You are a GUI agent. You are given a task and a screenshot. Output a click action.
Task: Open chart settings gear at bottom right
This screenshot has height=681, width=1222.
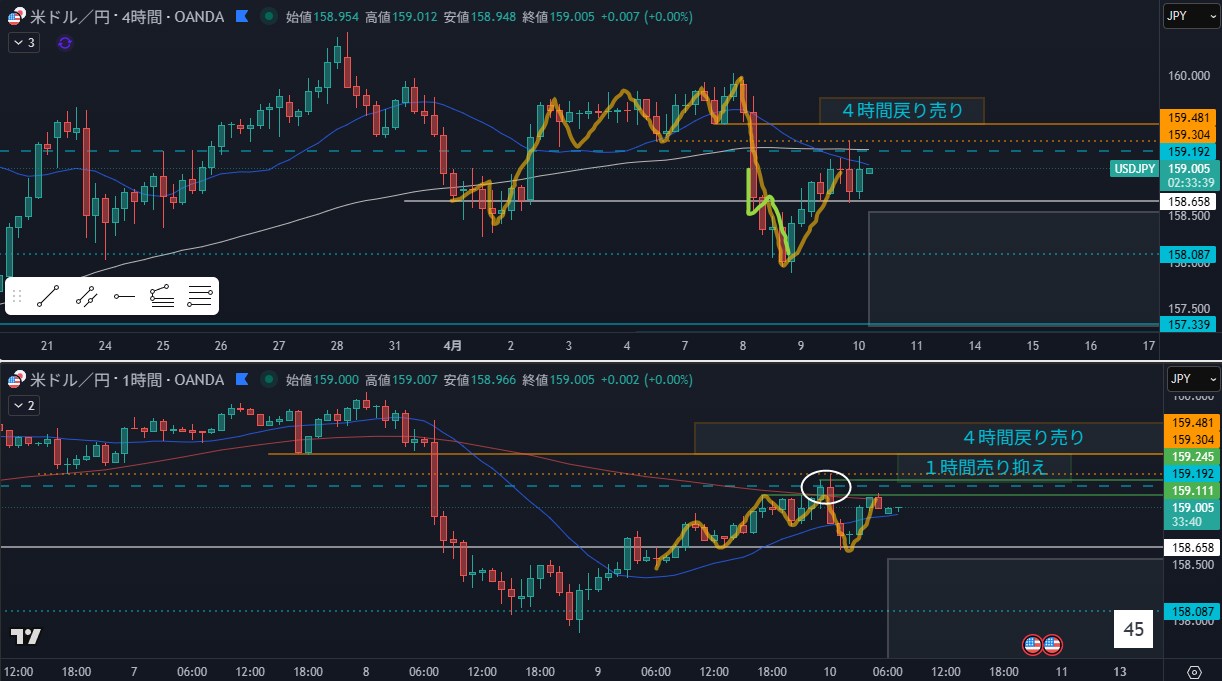1194,671
